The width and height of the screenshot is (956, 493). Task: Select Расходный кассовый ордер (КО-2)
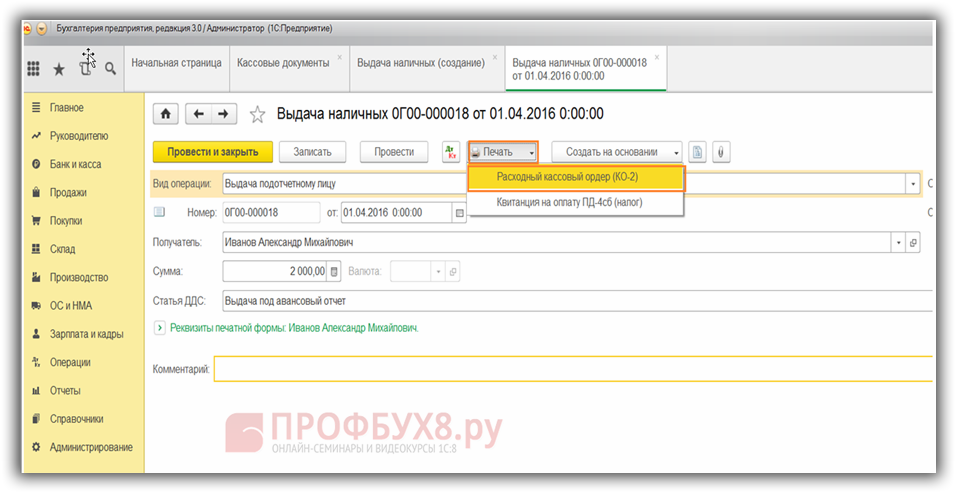[x=574, y=177]
